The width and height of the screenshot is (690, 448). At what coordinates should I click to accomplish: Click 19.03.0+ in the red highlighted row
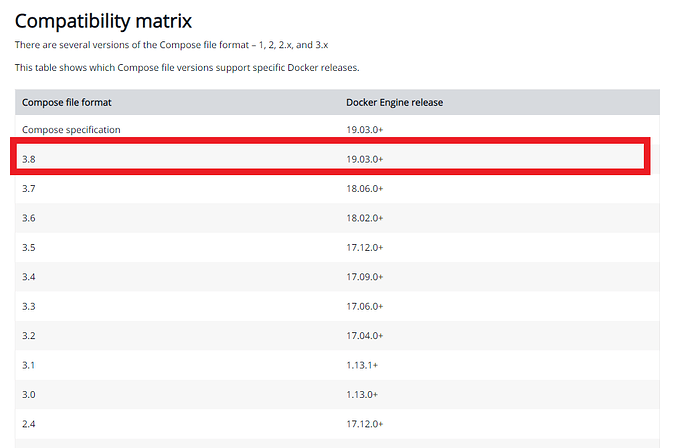tap(365, 159)
